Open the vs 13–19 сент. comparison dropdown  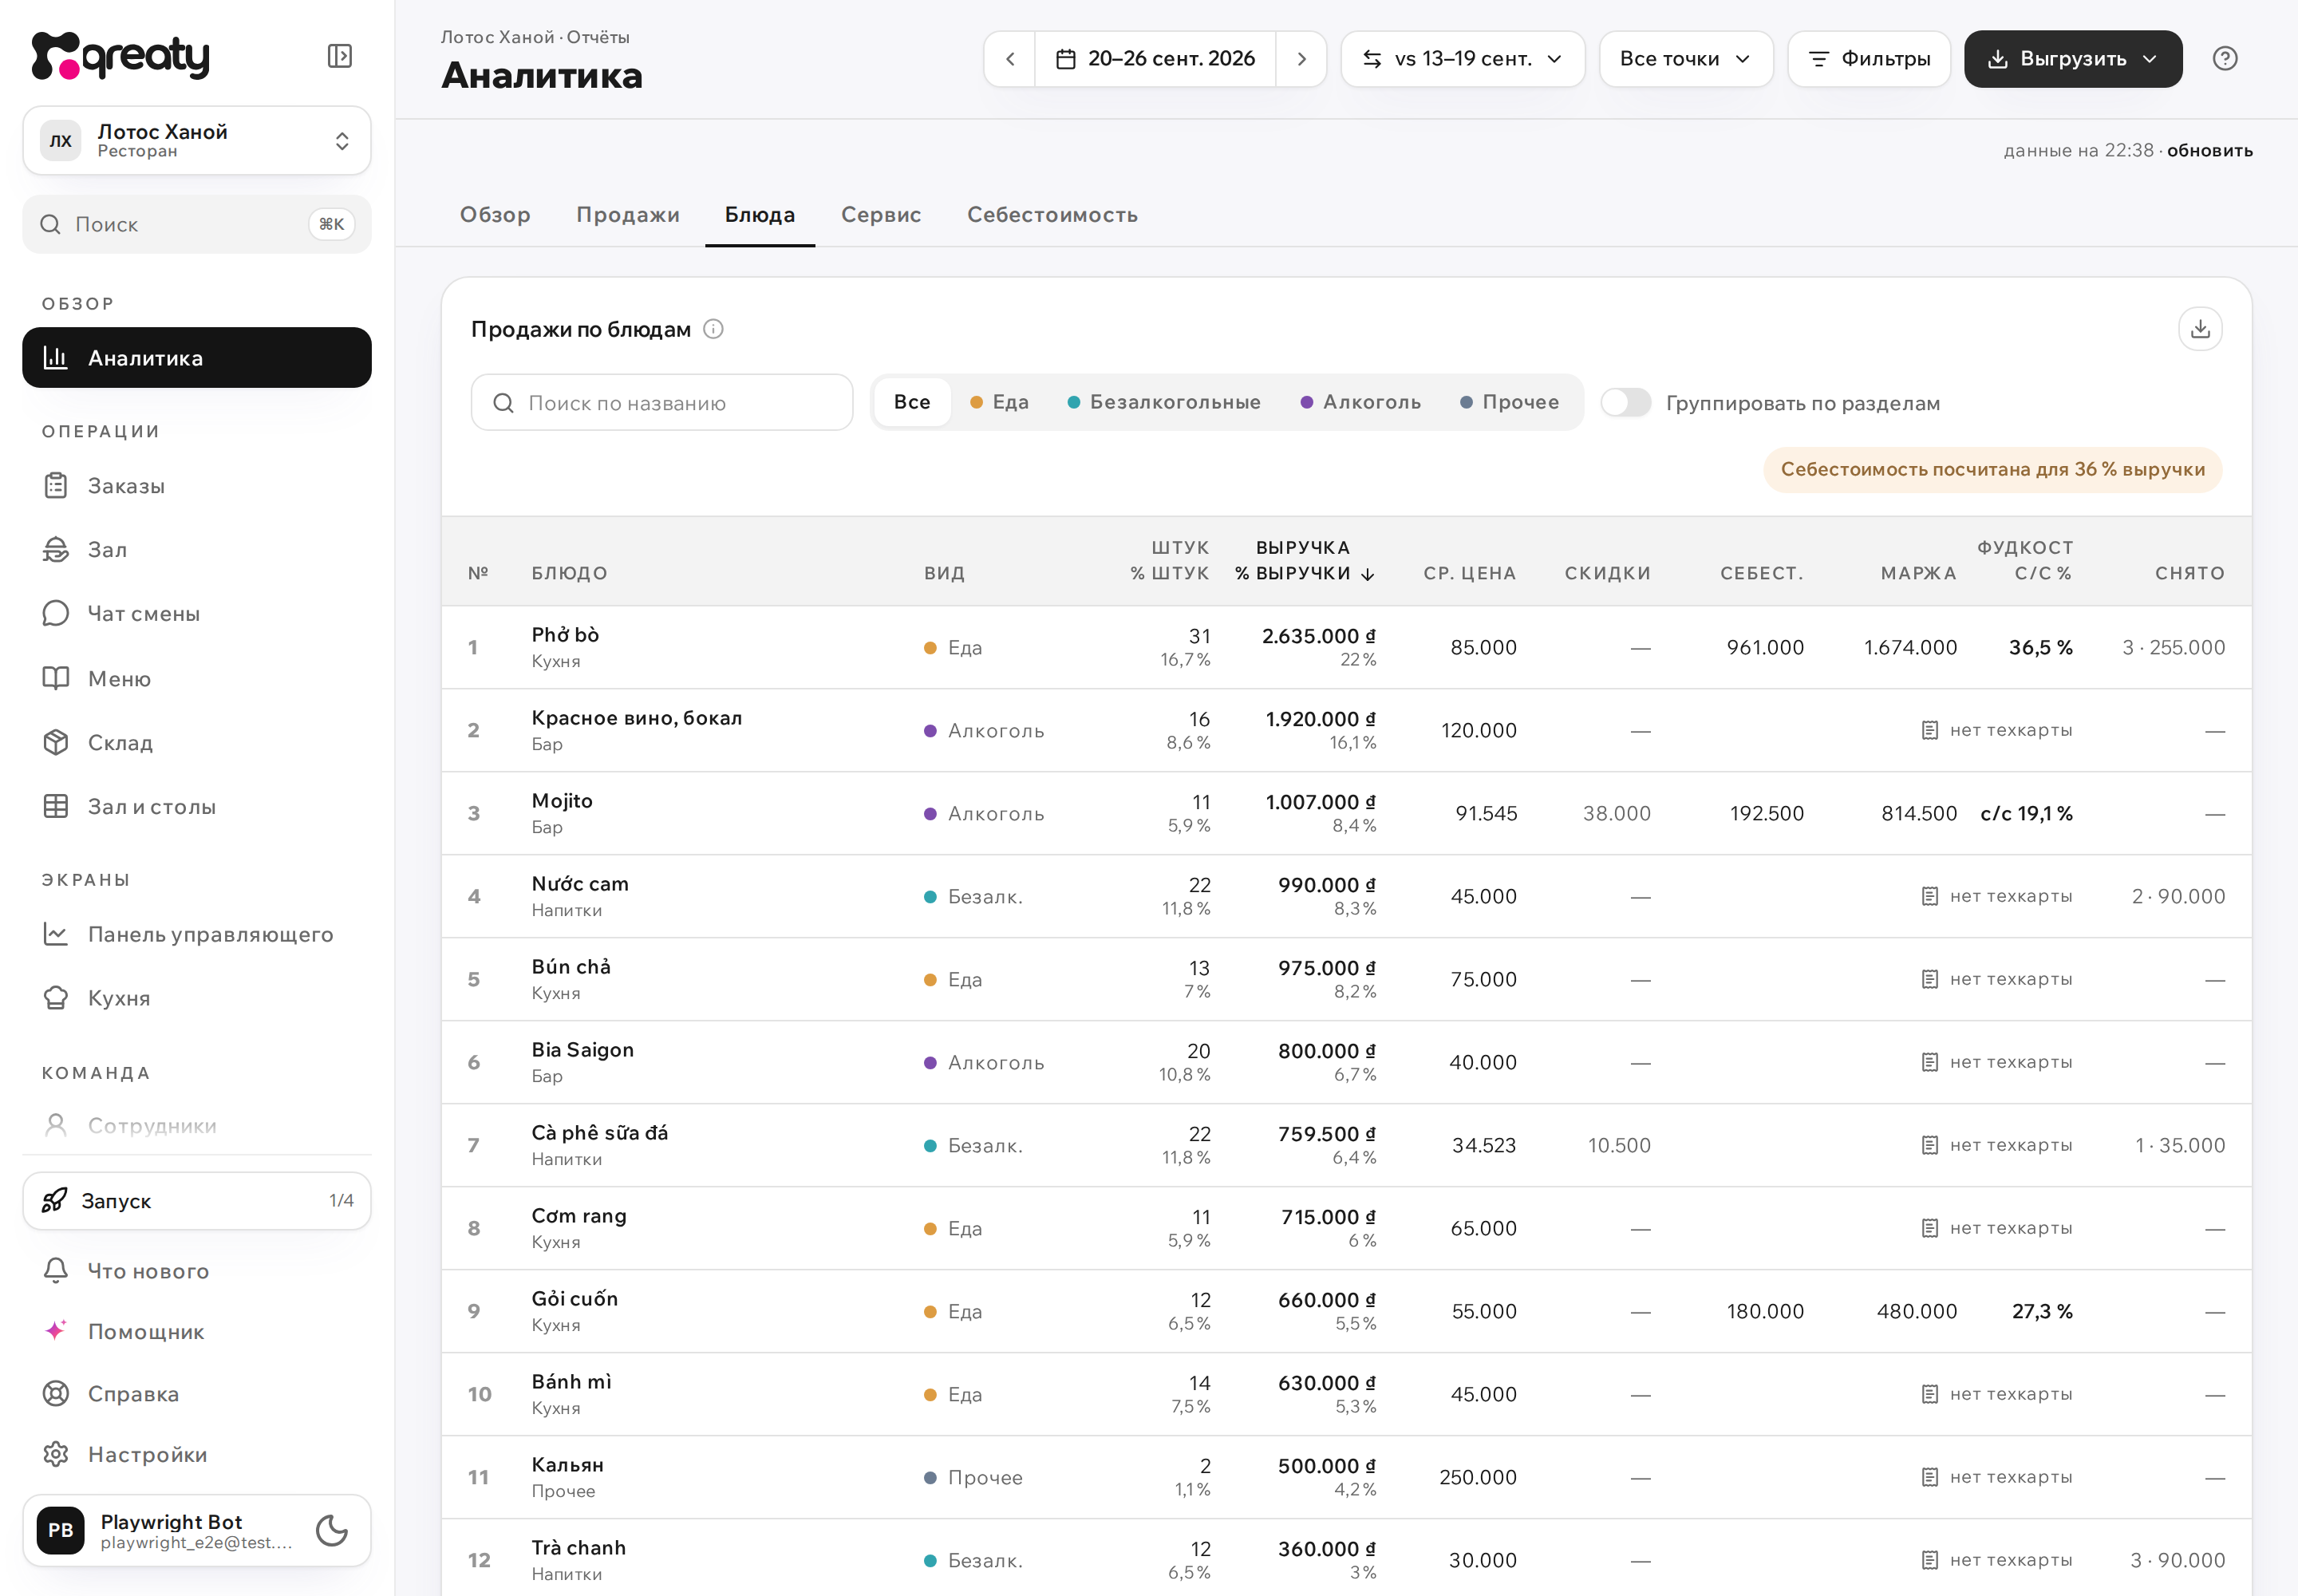click(1462, 59)
